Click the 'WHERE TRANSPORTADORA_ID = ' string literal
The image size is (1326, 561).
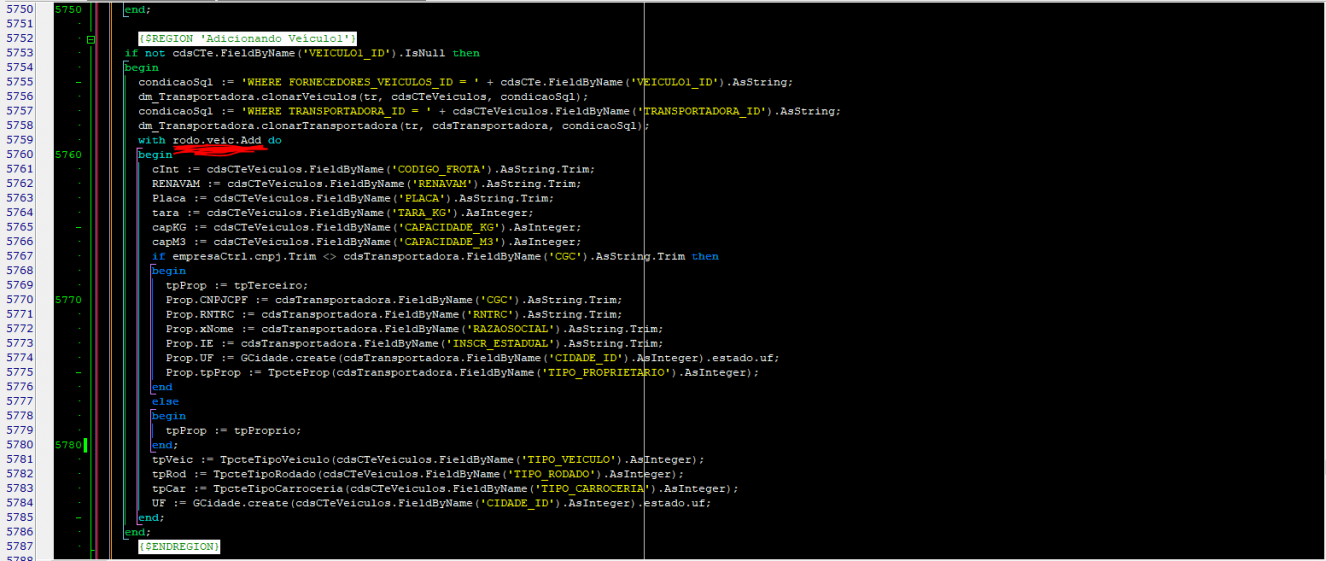(x=337, y=111)
